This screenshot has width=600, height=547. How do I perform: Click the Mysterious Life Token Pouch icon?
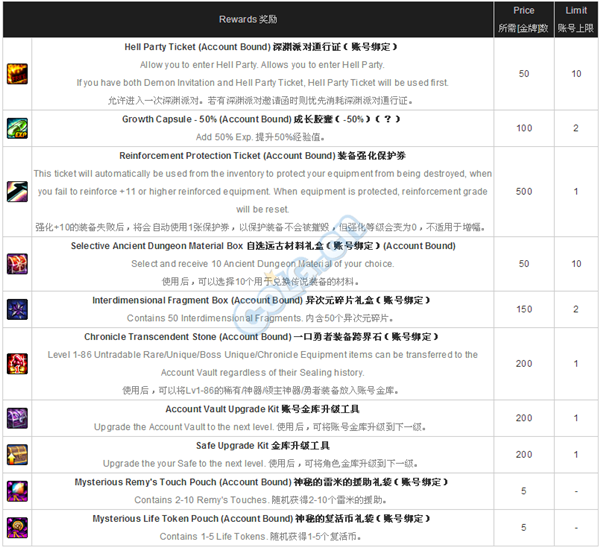point(18,527)
